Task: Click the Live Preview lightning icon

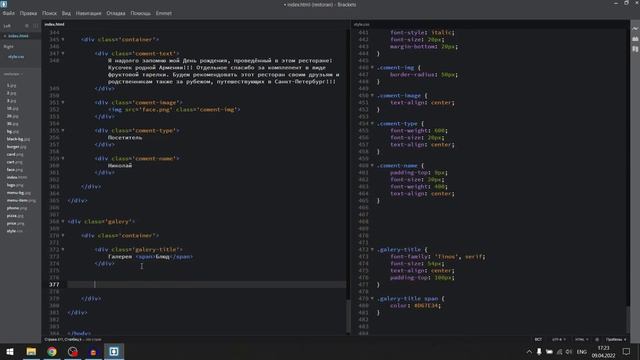Action: 635,29
